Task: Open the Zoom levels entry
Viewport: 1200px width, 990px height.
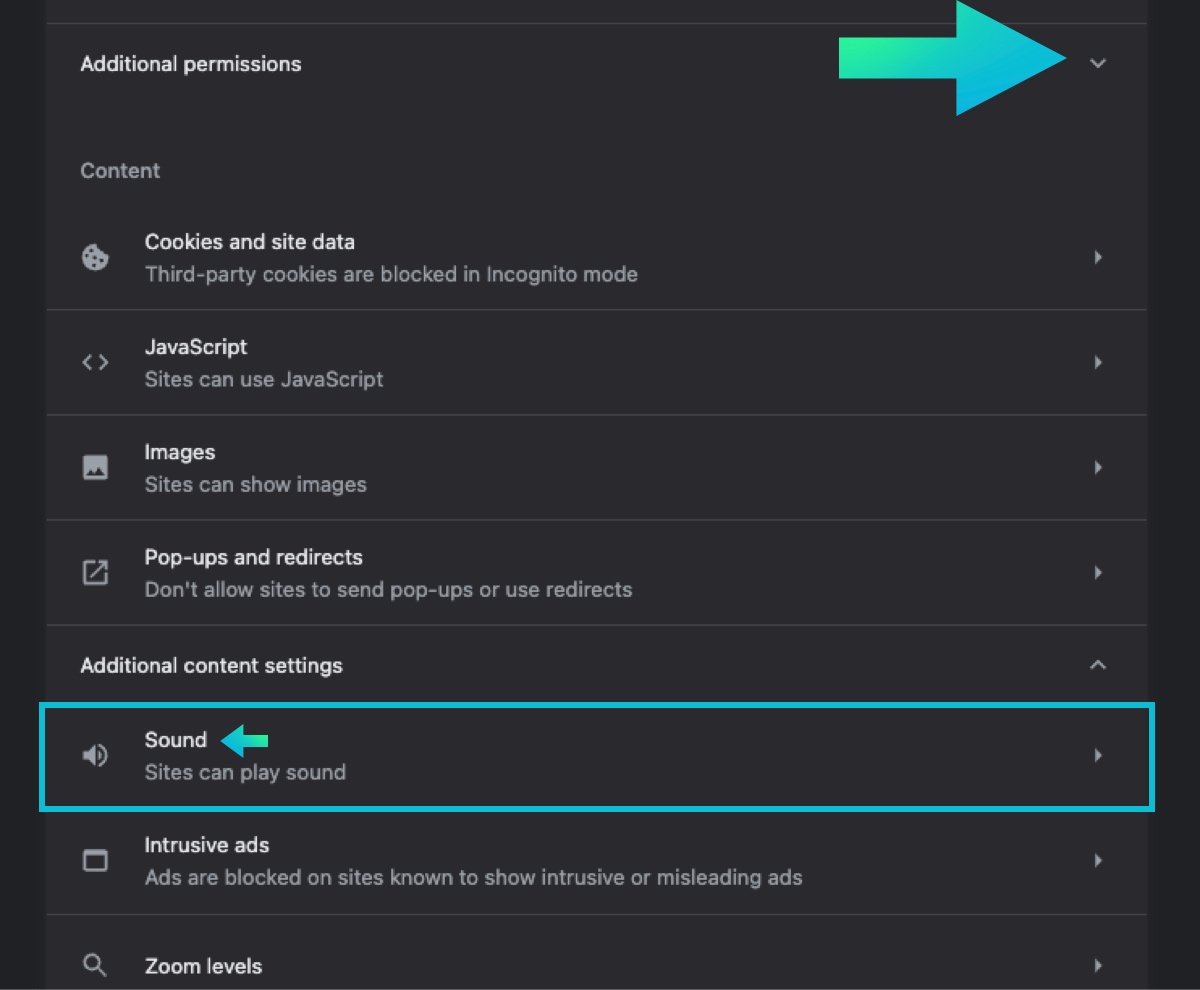Action: 203,966
